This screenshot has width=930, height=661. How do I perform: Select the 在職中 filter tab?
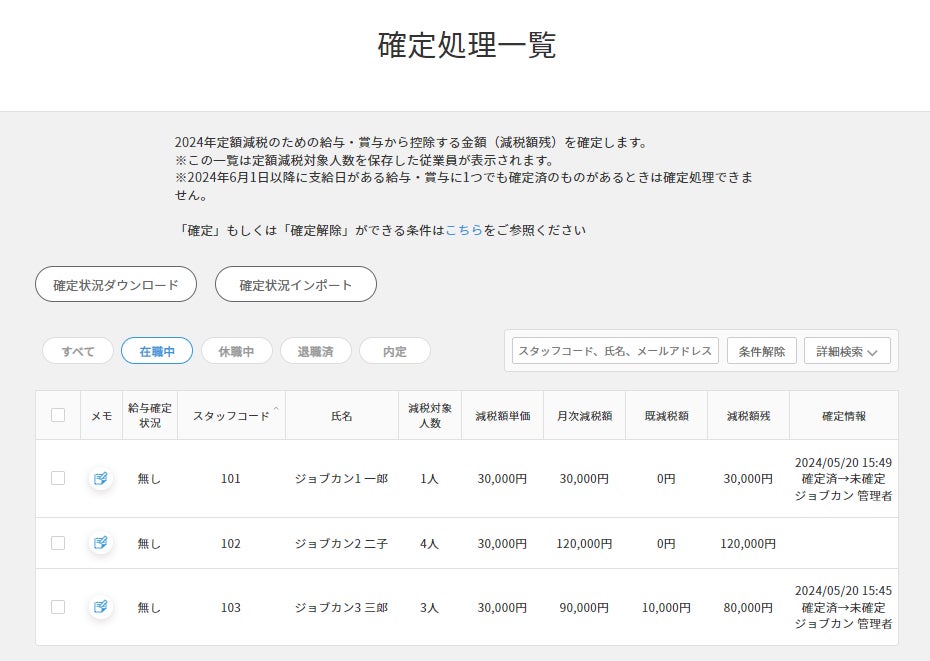click(157, 351)
